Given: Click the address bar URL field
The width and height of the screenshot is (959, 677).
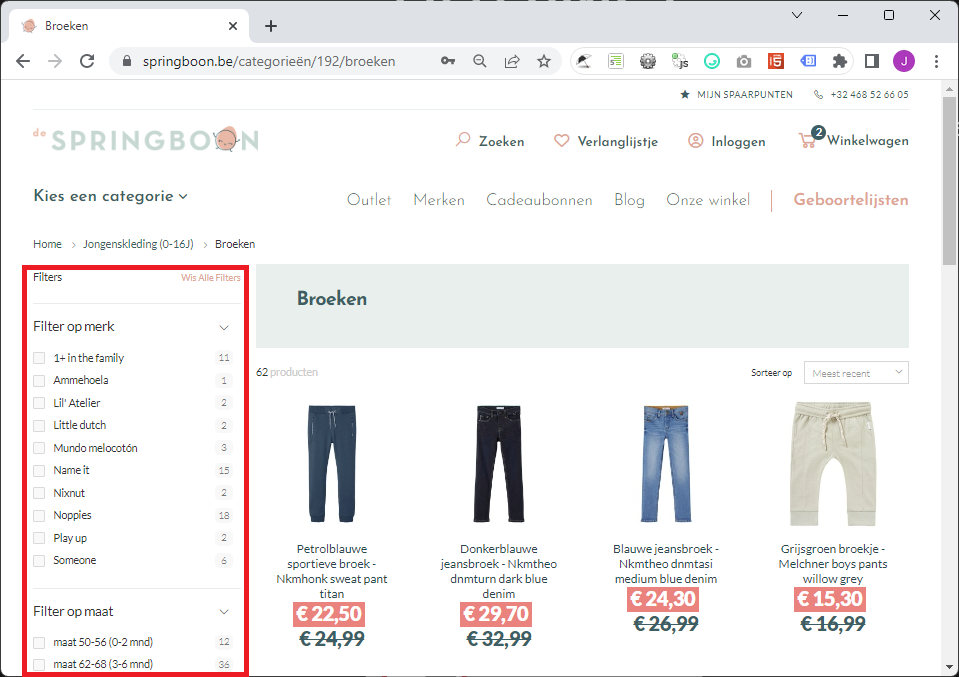Looking at the screenshot, I should click(269, 61).
